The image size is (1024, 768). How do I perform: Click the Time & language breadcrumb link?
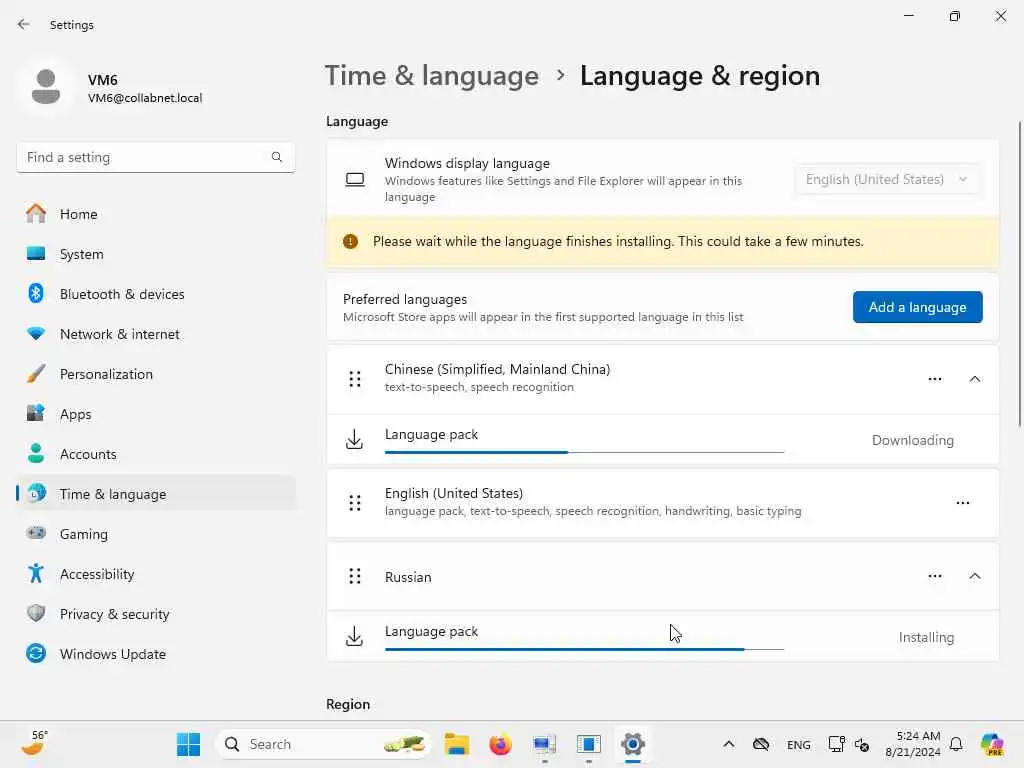tap(432, 76)
